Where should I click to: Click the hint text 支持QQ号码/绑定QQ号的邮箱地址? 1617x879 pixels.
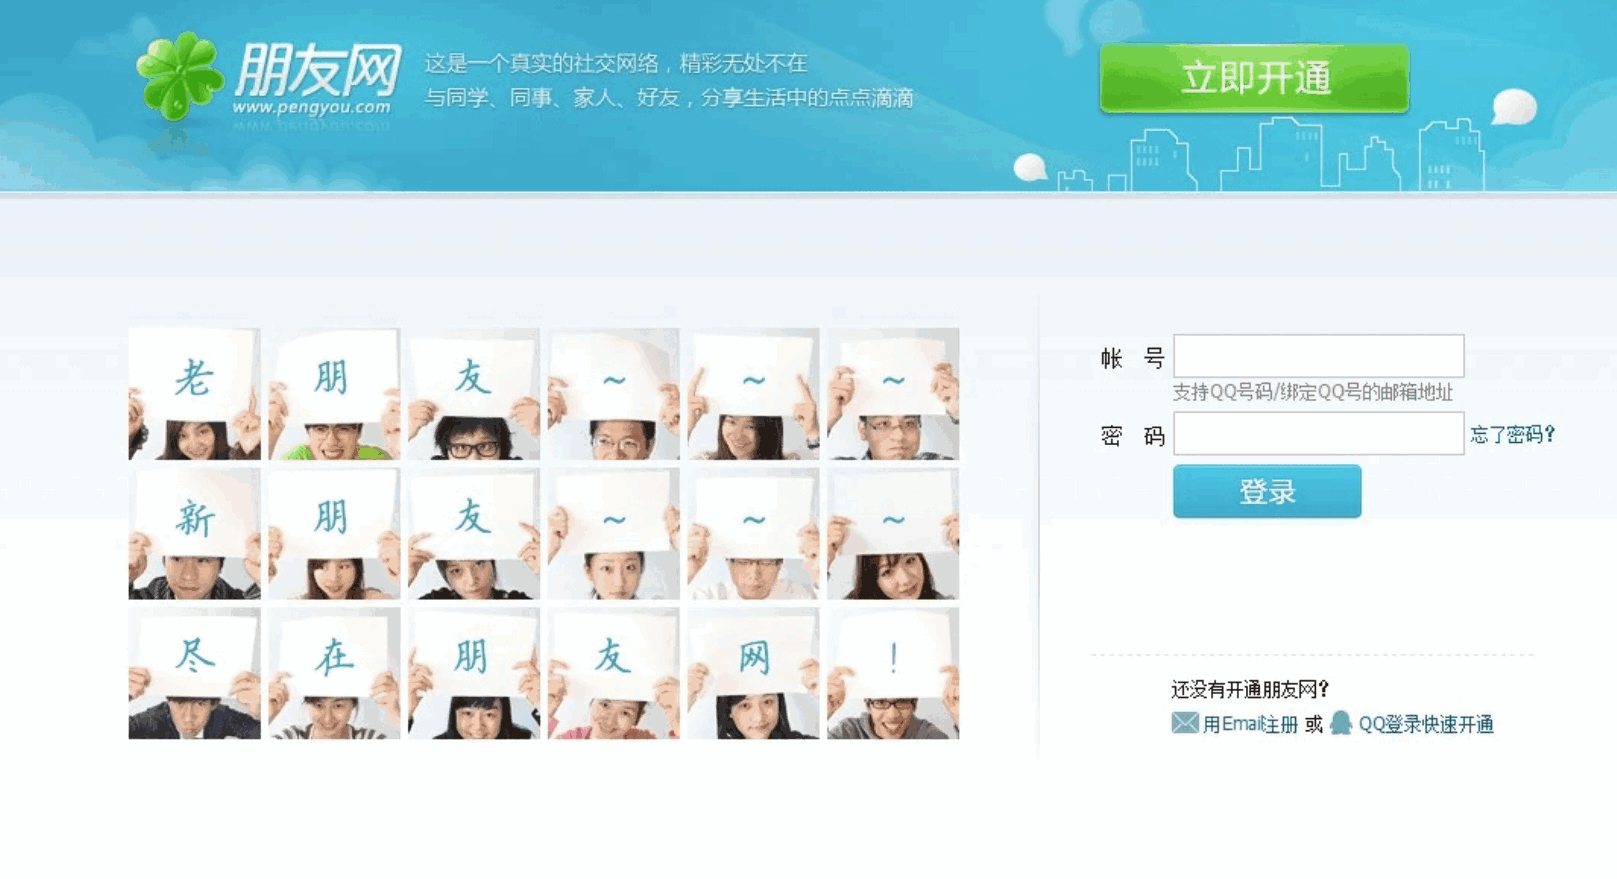click(1313, 392)
